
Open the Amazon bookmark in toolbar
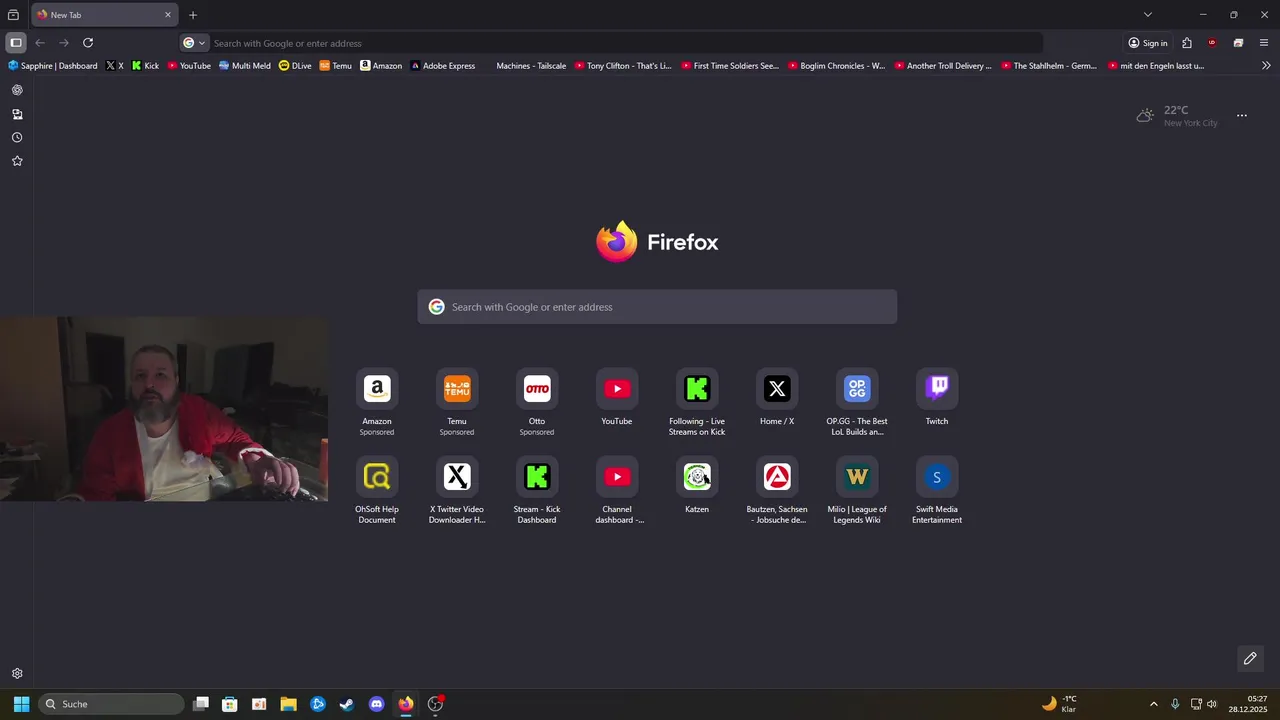pyautogui.click(x=381, y=66)
